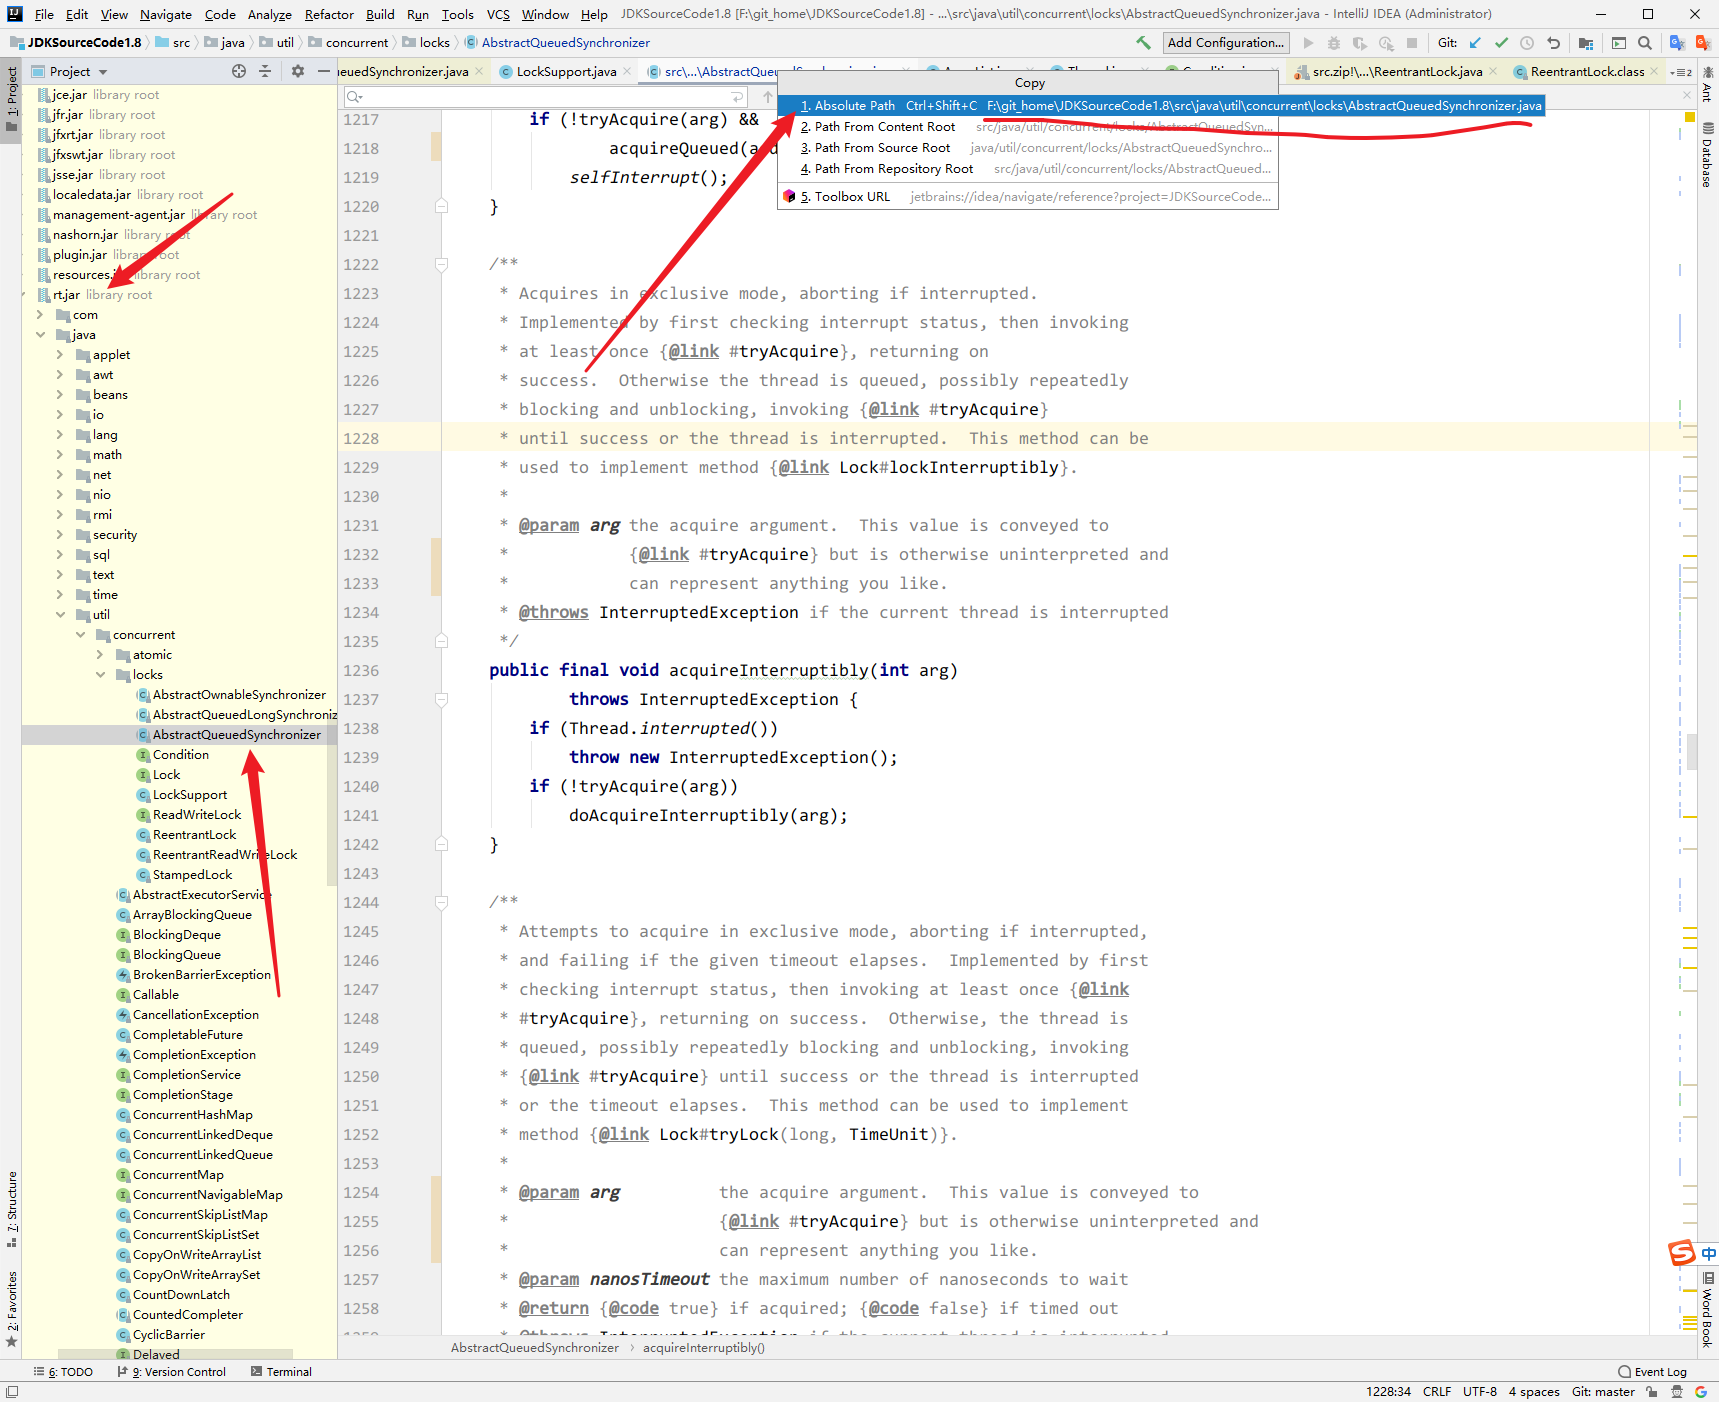Click the UTF-8 encoding widget
This screenshot has height=1402, width=1719.
point(1480,1392)
